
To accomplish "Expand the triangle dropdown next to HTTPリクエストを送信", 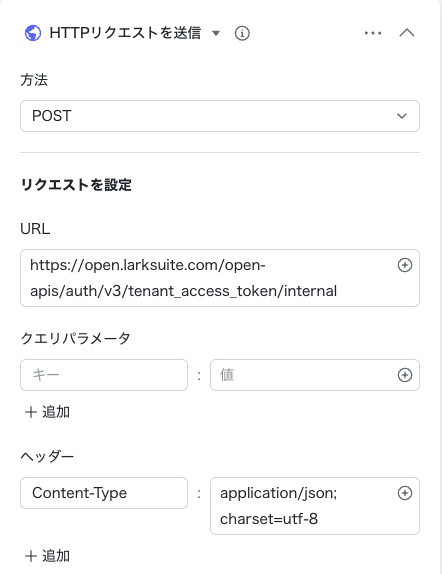I will [216, 33].
